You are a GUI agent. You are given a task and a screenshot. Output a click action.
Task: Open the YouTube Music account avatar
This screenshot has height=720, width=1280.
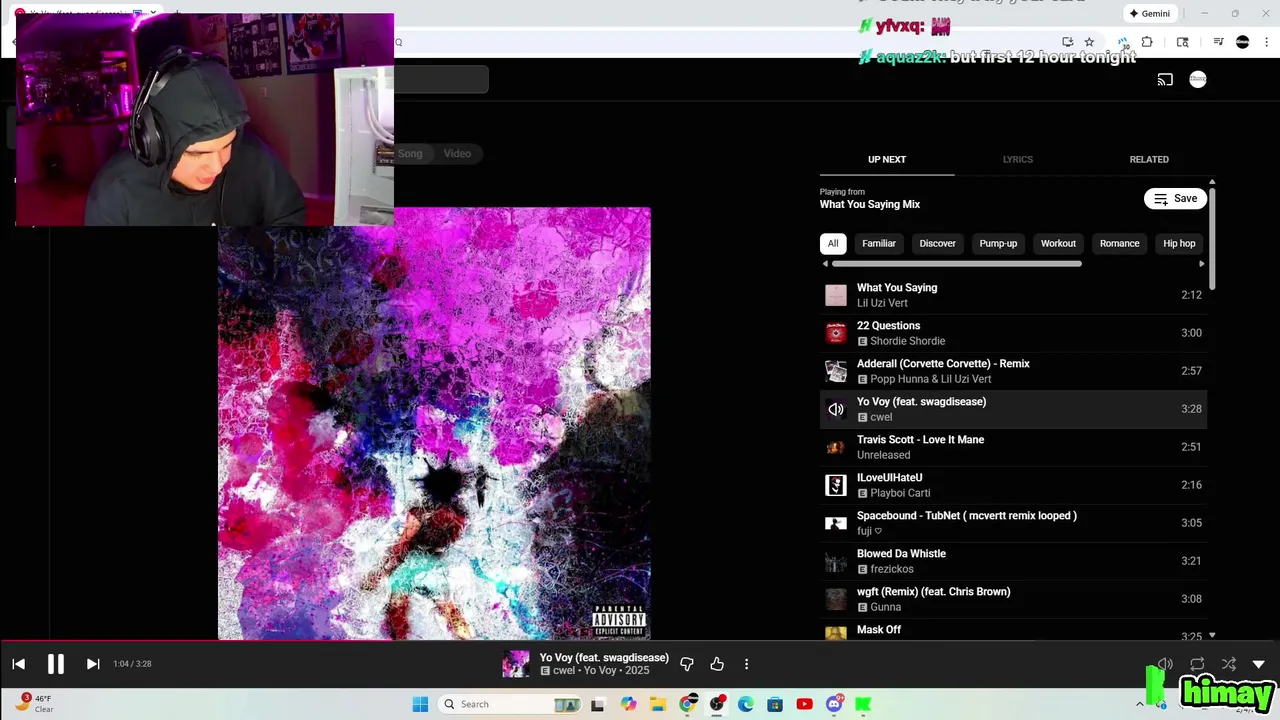tap(1198, 80)
